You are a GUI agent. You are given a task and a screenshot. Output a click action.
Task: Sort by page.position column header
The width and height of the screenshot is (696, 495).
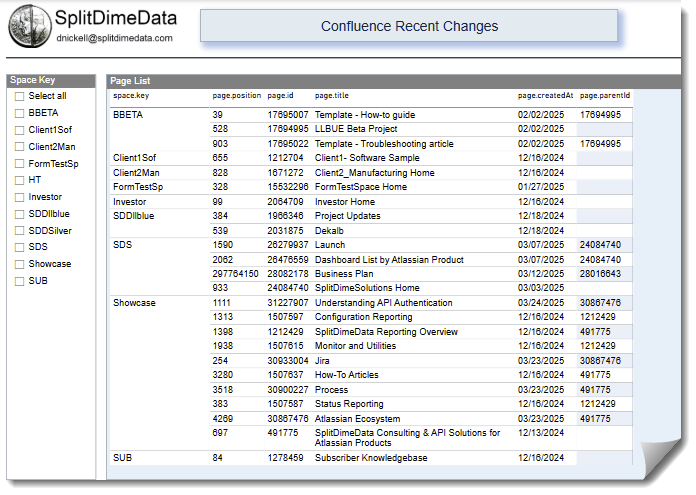coord(237,95)
